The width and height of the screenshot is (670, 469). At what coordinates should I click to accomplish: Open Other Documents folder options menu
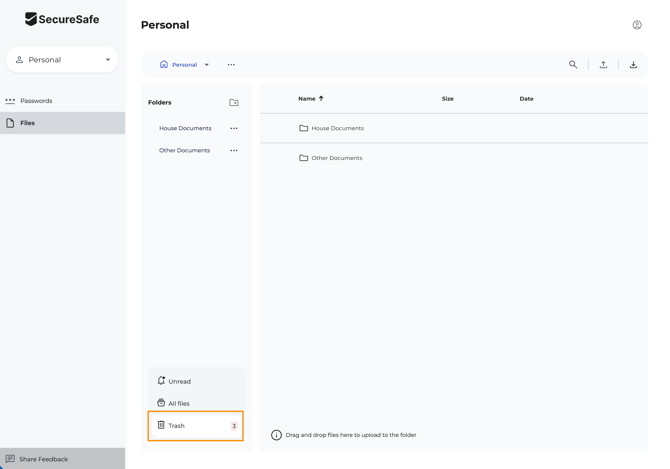234,151
